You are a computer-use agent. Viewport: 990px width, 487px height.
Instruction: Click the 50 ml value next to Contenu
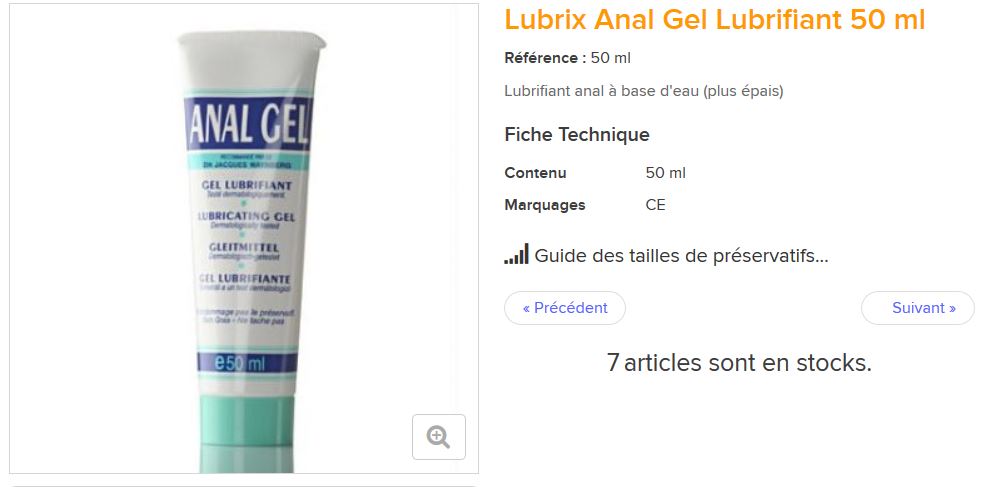pyautogui.click(x=665, y=173)
